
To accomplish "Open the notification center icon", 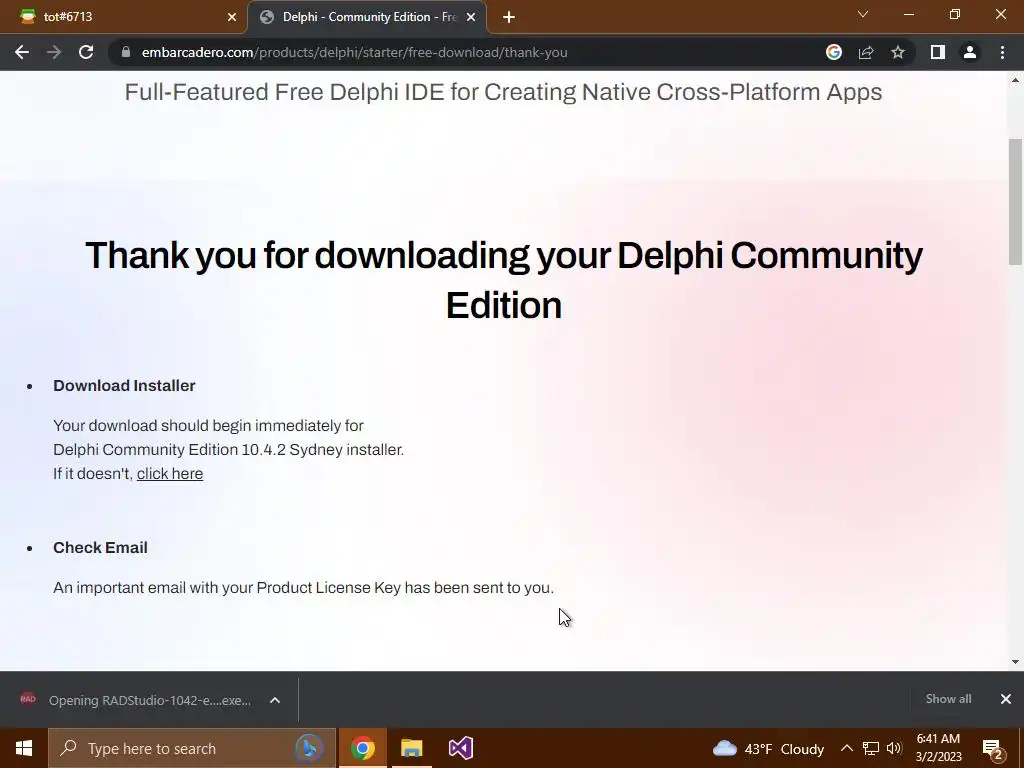I will click(x=993, y=749).
